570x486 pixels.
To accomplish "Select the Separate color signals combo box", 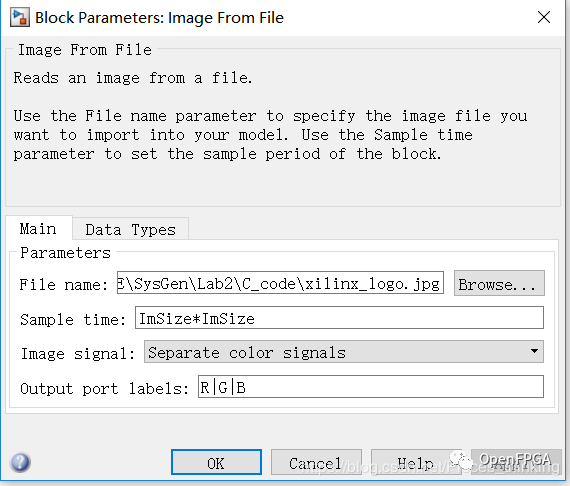I will point(344,352).
